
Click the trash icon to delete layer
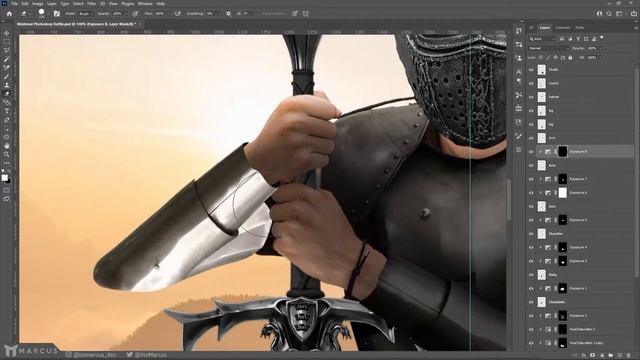tap(629, 356)
